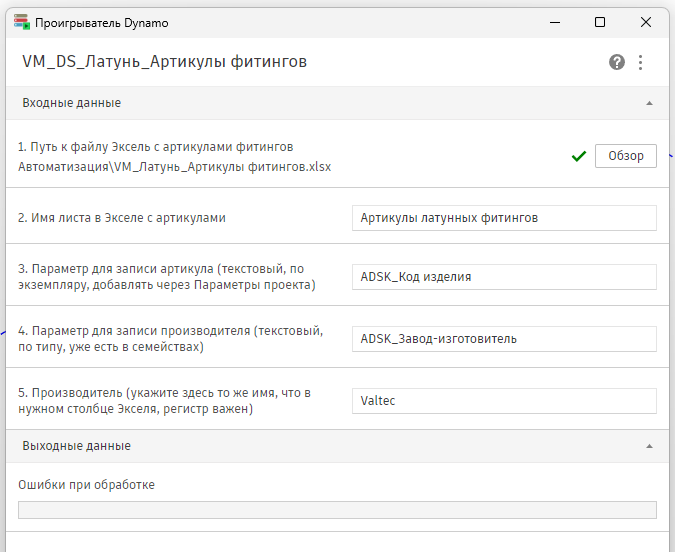Image resolution: width=675 pixels, height=552 pixels.
Task: Click label '3. Параметр для записи артикула'
Action: (x=167, y=277)
